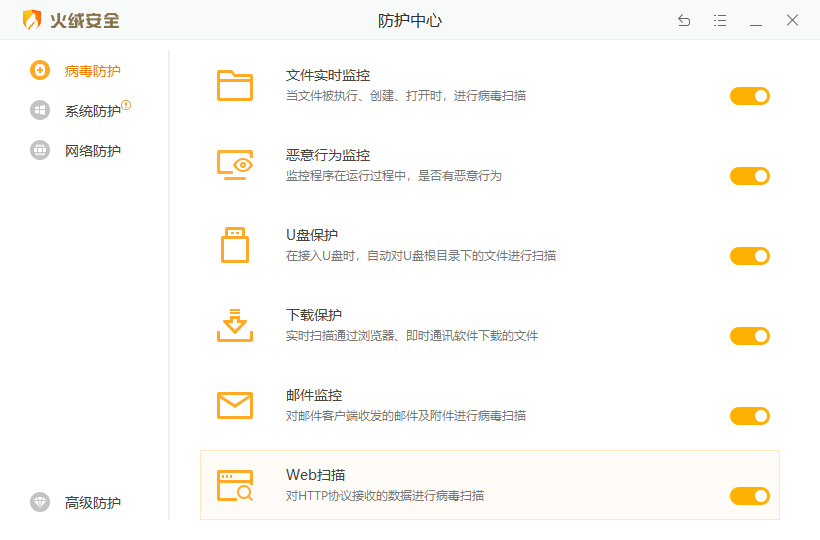The image size is (820, 540).
Task: Click the malicious behavior monitoring eye icon
Action: click(235, 165)
